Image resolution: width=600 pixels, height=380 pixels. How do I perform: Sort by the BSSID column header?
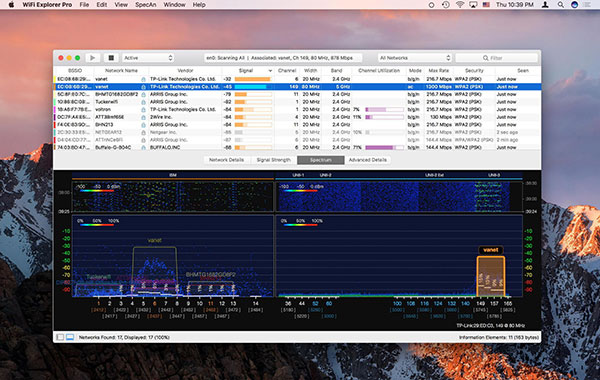(x=75, y=70)
